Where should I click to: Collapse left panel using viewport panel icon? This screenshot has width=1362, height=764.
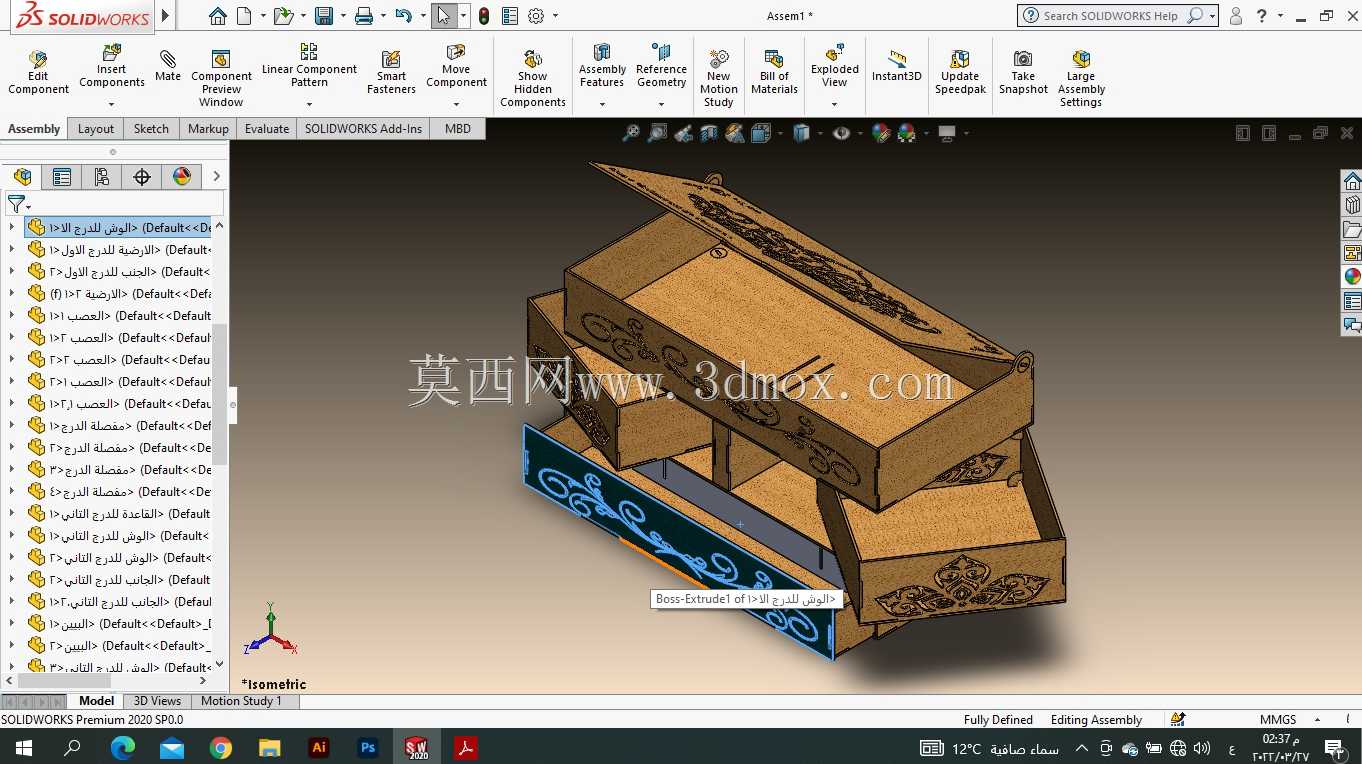1243,133
